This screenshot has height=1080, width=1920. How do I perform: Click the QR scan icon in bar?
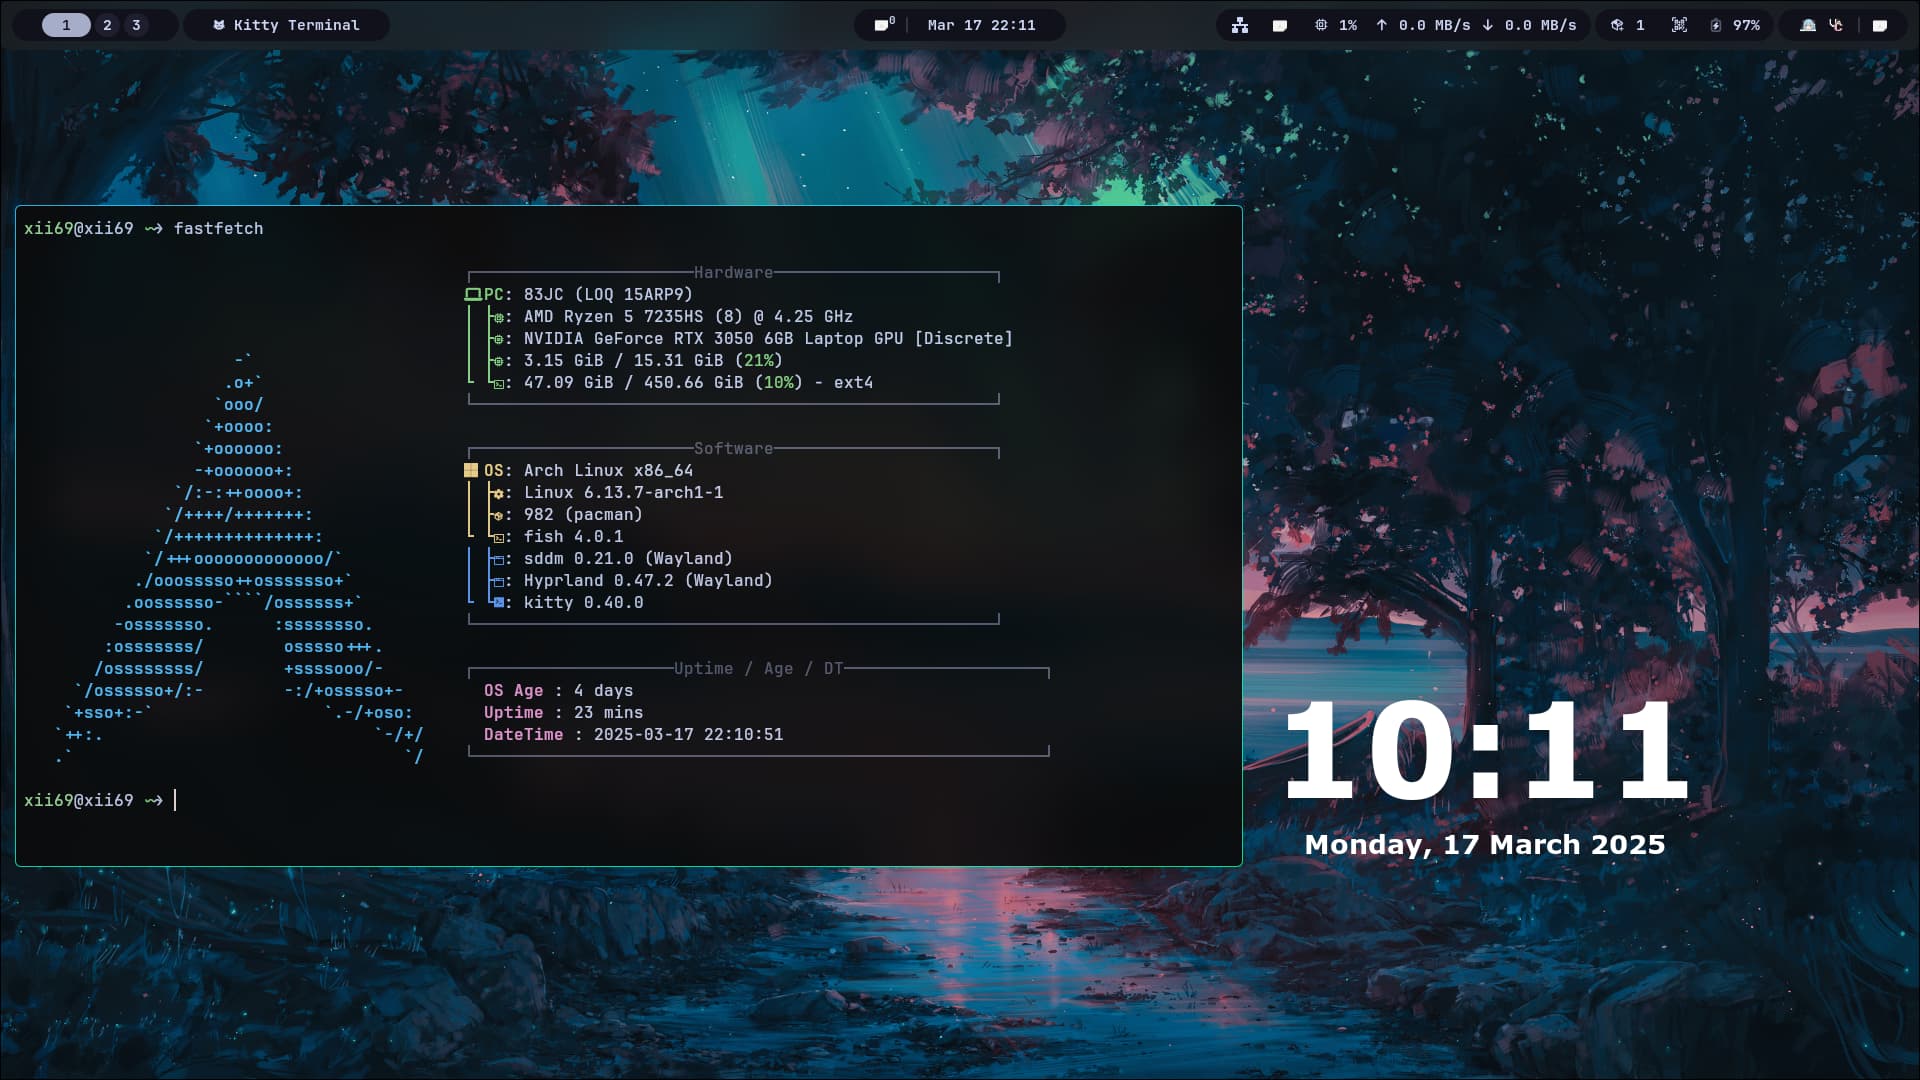(1679, 25)
